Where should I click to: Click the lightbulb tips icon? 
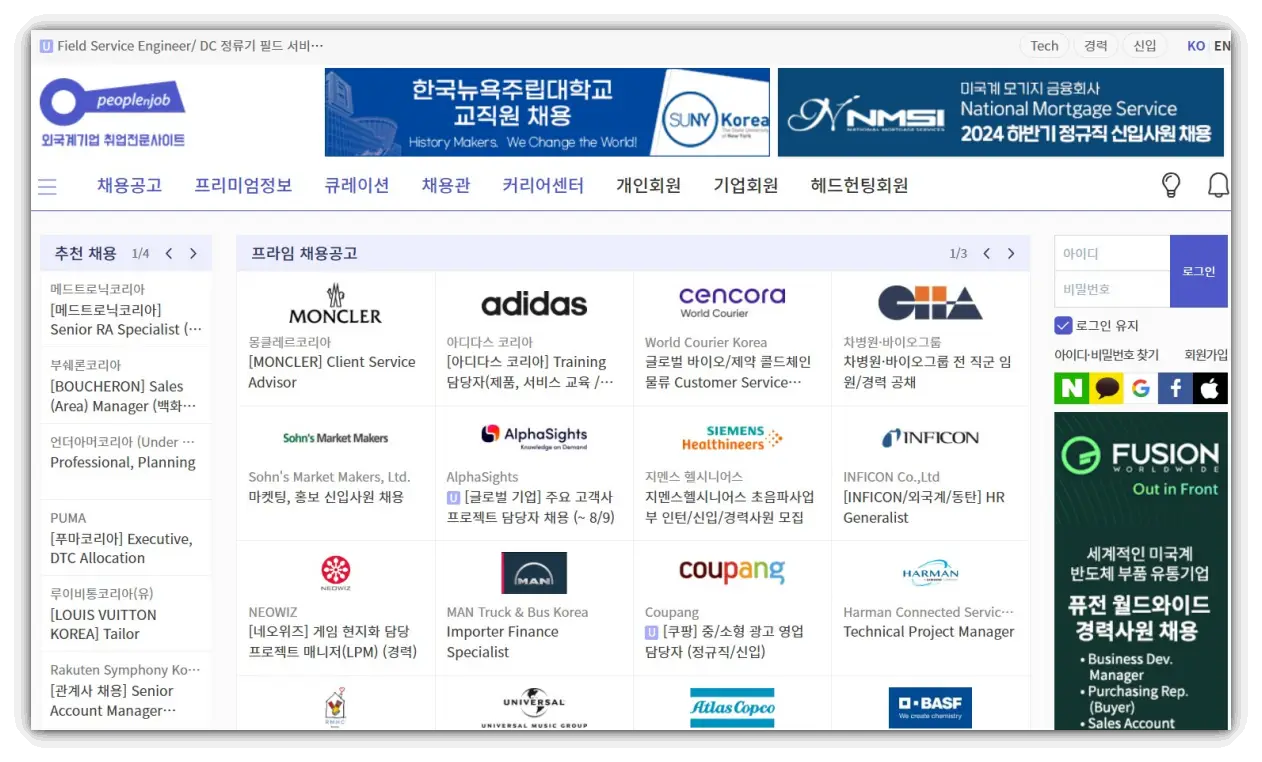[x=1170, y=185]
